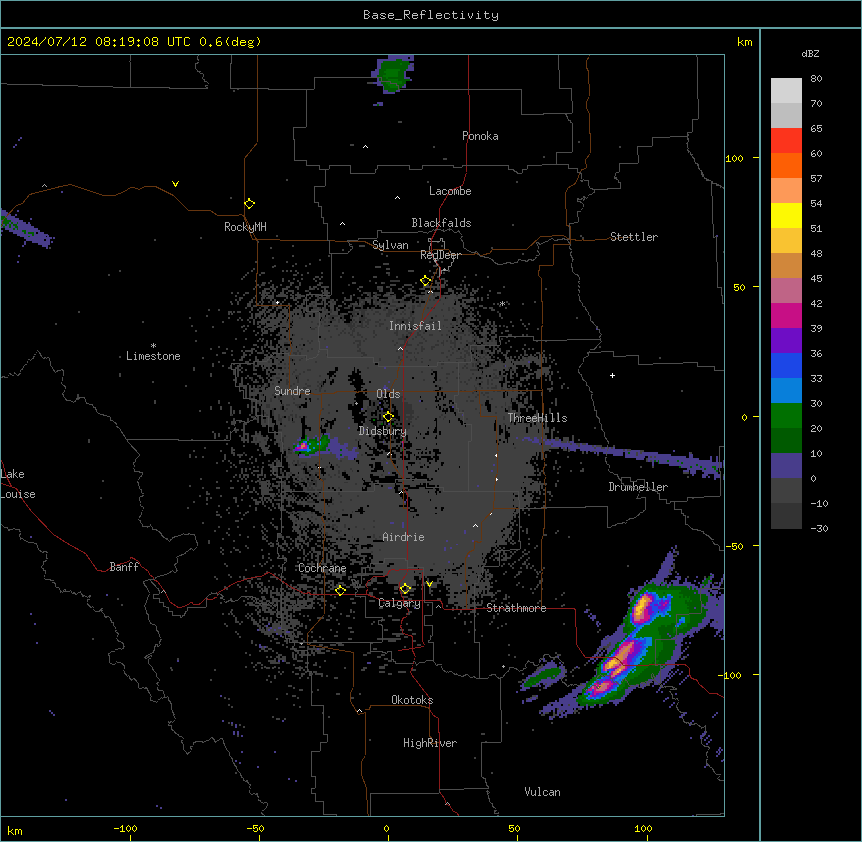Click the yellow V marker northeast of Calgary
Viewport: 862px width, 842px height.
429,584
